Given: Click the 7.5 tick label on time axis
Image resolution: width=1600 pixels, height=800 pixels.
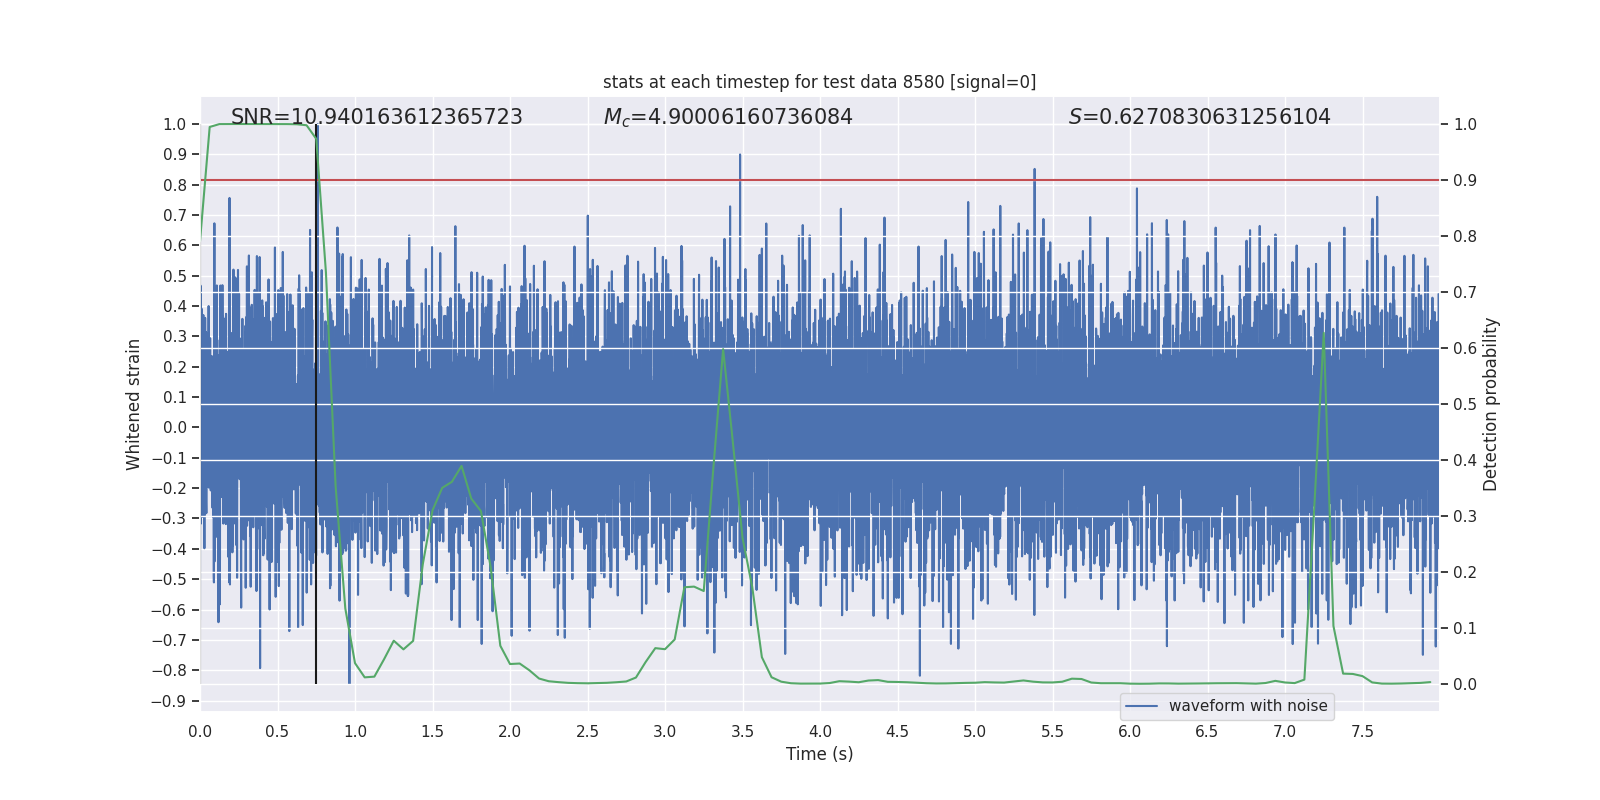Looking at the screenshot, I should coord(1362,732).
